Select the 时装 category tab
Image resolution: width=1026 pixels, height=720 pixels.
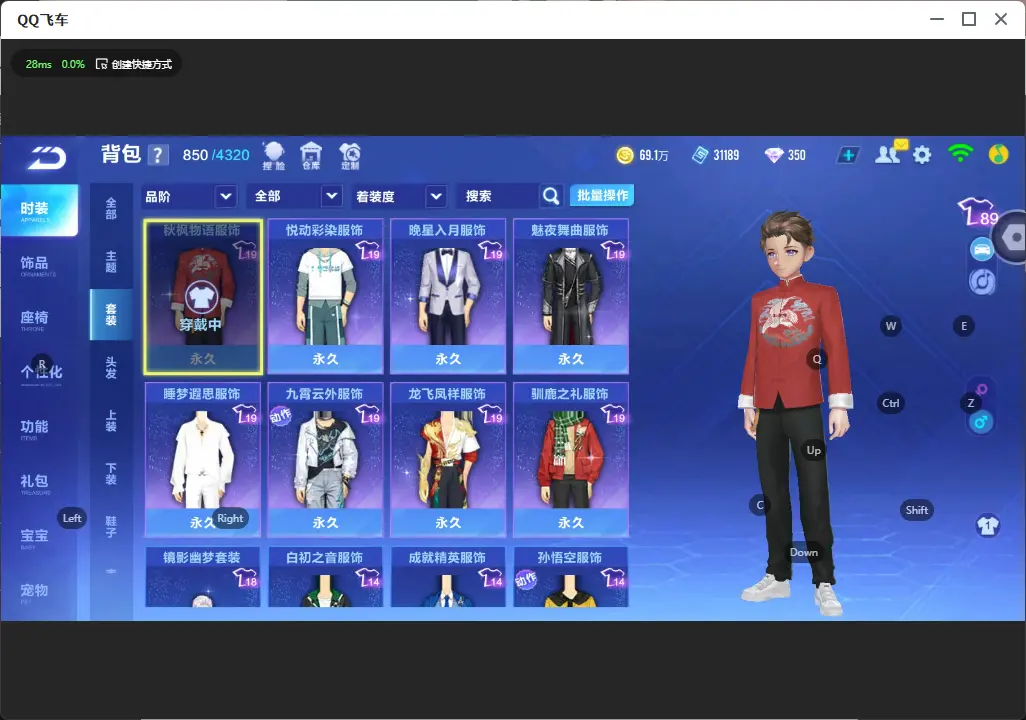(39, 210)
